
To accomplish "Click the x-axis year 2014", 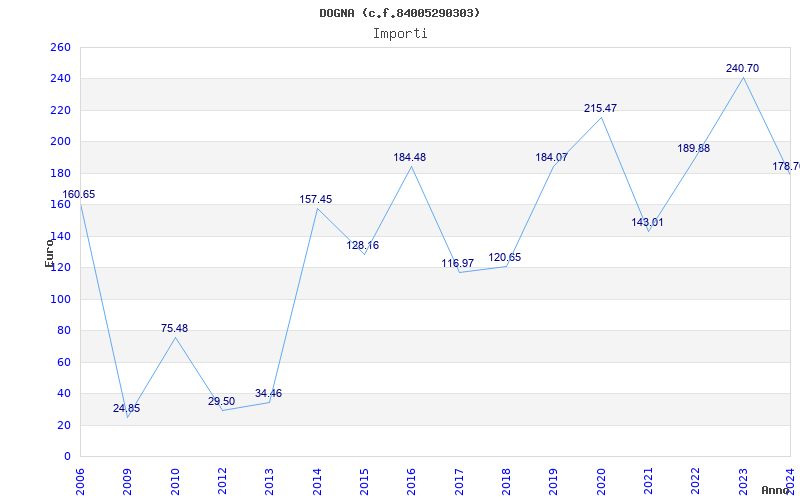I will click(x=317, y=482).
